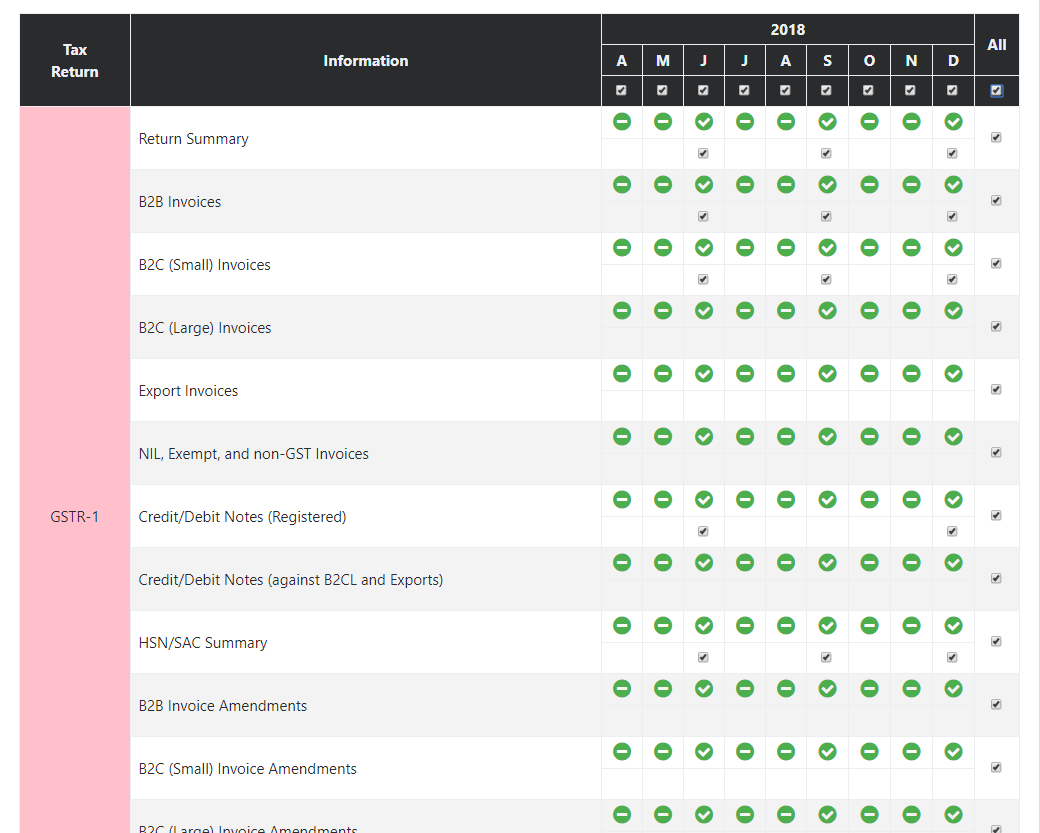This screenshot has height=833, width=1040.
Task: Uncheck September checkbox in HSN/SAC Summary row
Action: pos(826,658)
